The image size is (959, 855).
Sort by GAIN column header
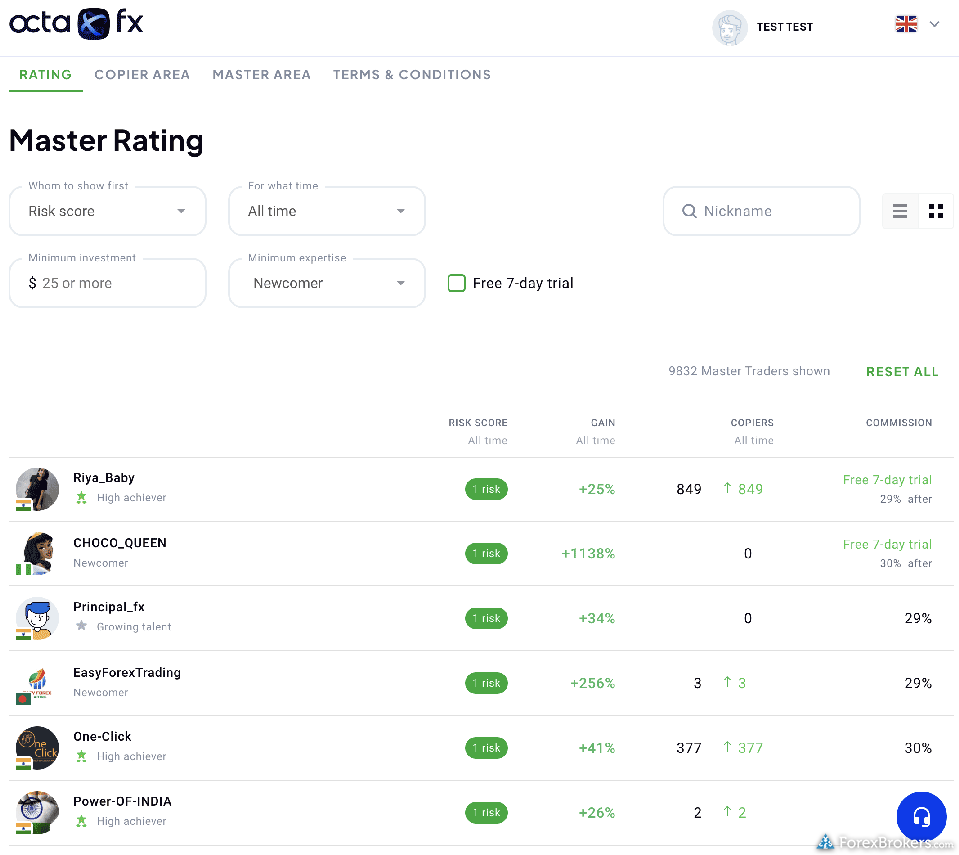tap(602, 423)
